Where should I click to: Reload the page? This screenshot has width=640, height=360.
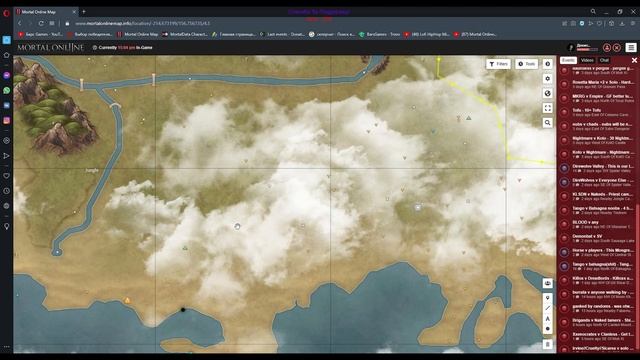pyautogui.click(x=41, y=24)
